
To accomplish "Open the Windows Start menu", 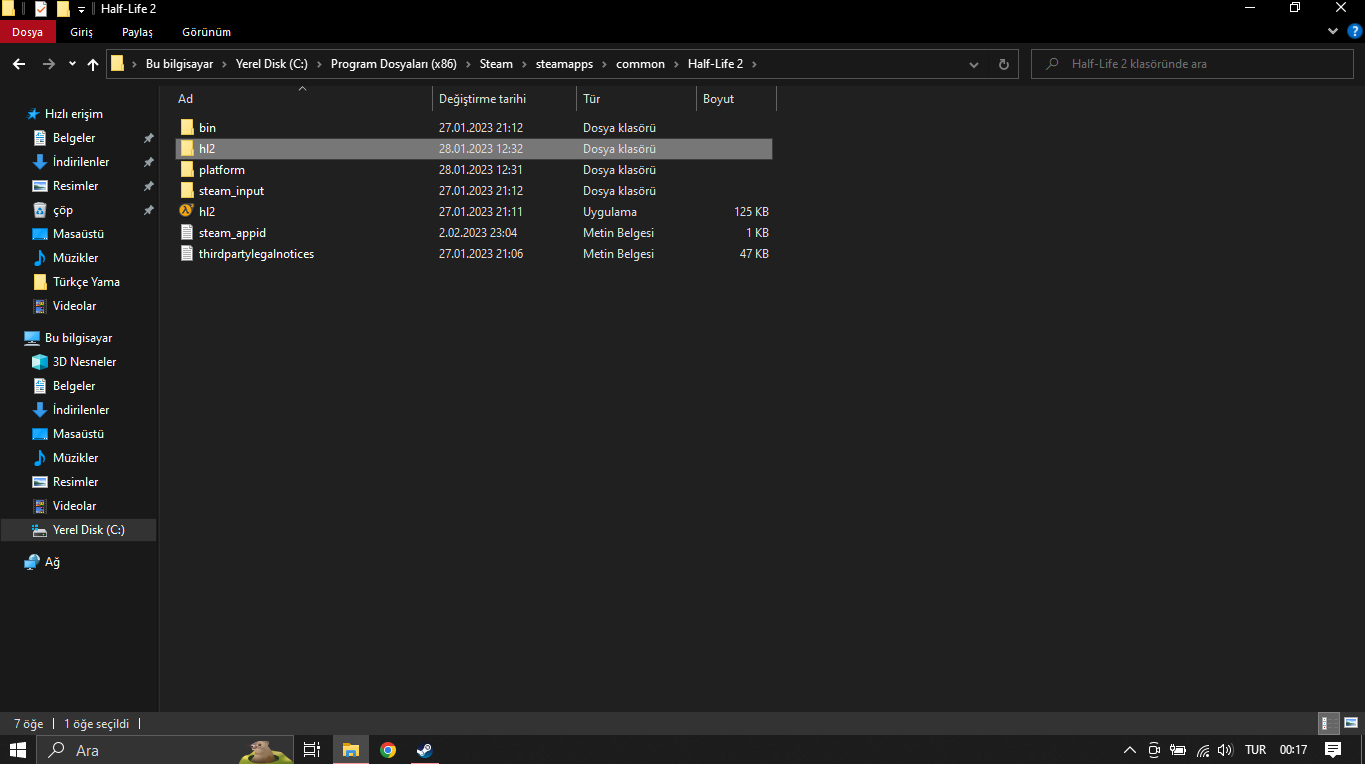I will click(18, 750).
